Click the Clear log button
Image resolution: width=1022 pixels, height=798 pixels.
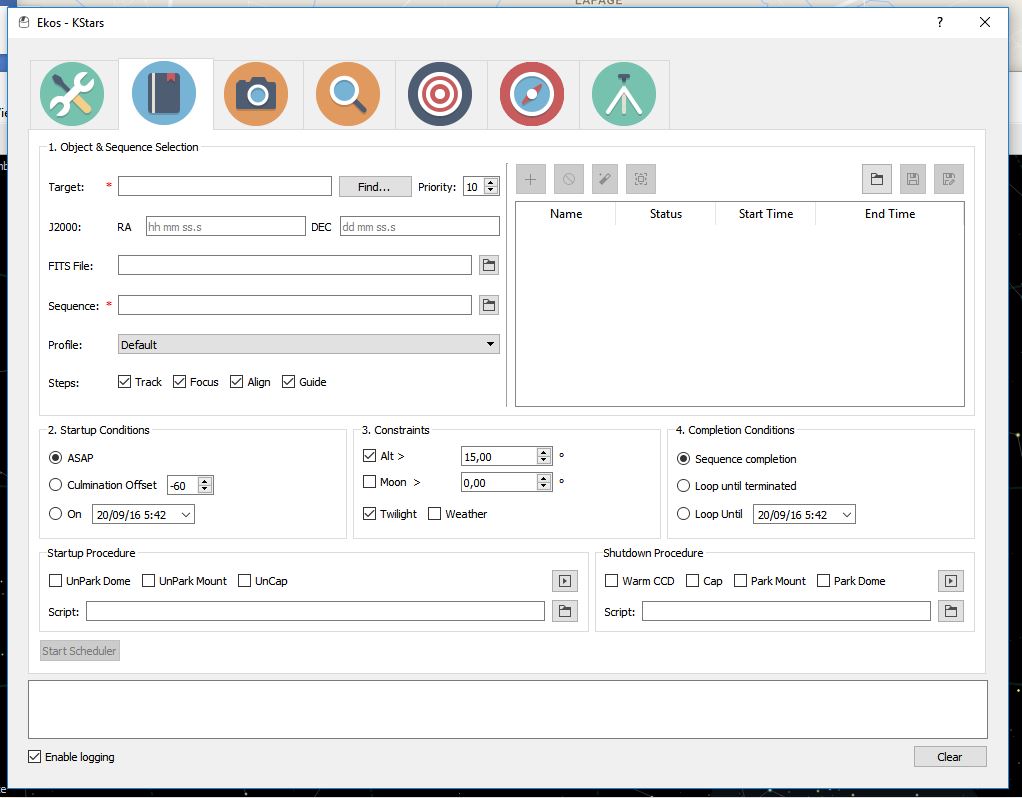point(950,756)
